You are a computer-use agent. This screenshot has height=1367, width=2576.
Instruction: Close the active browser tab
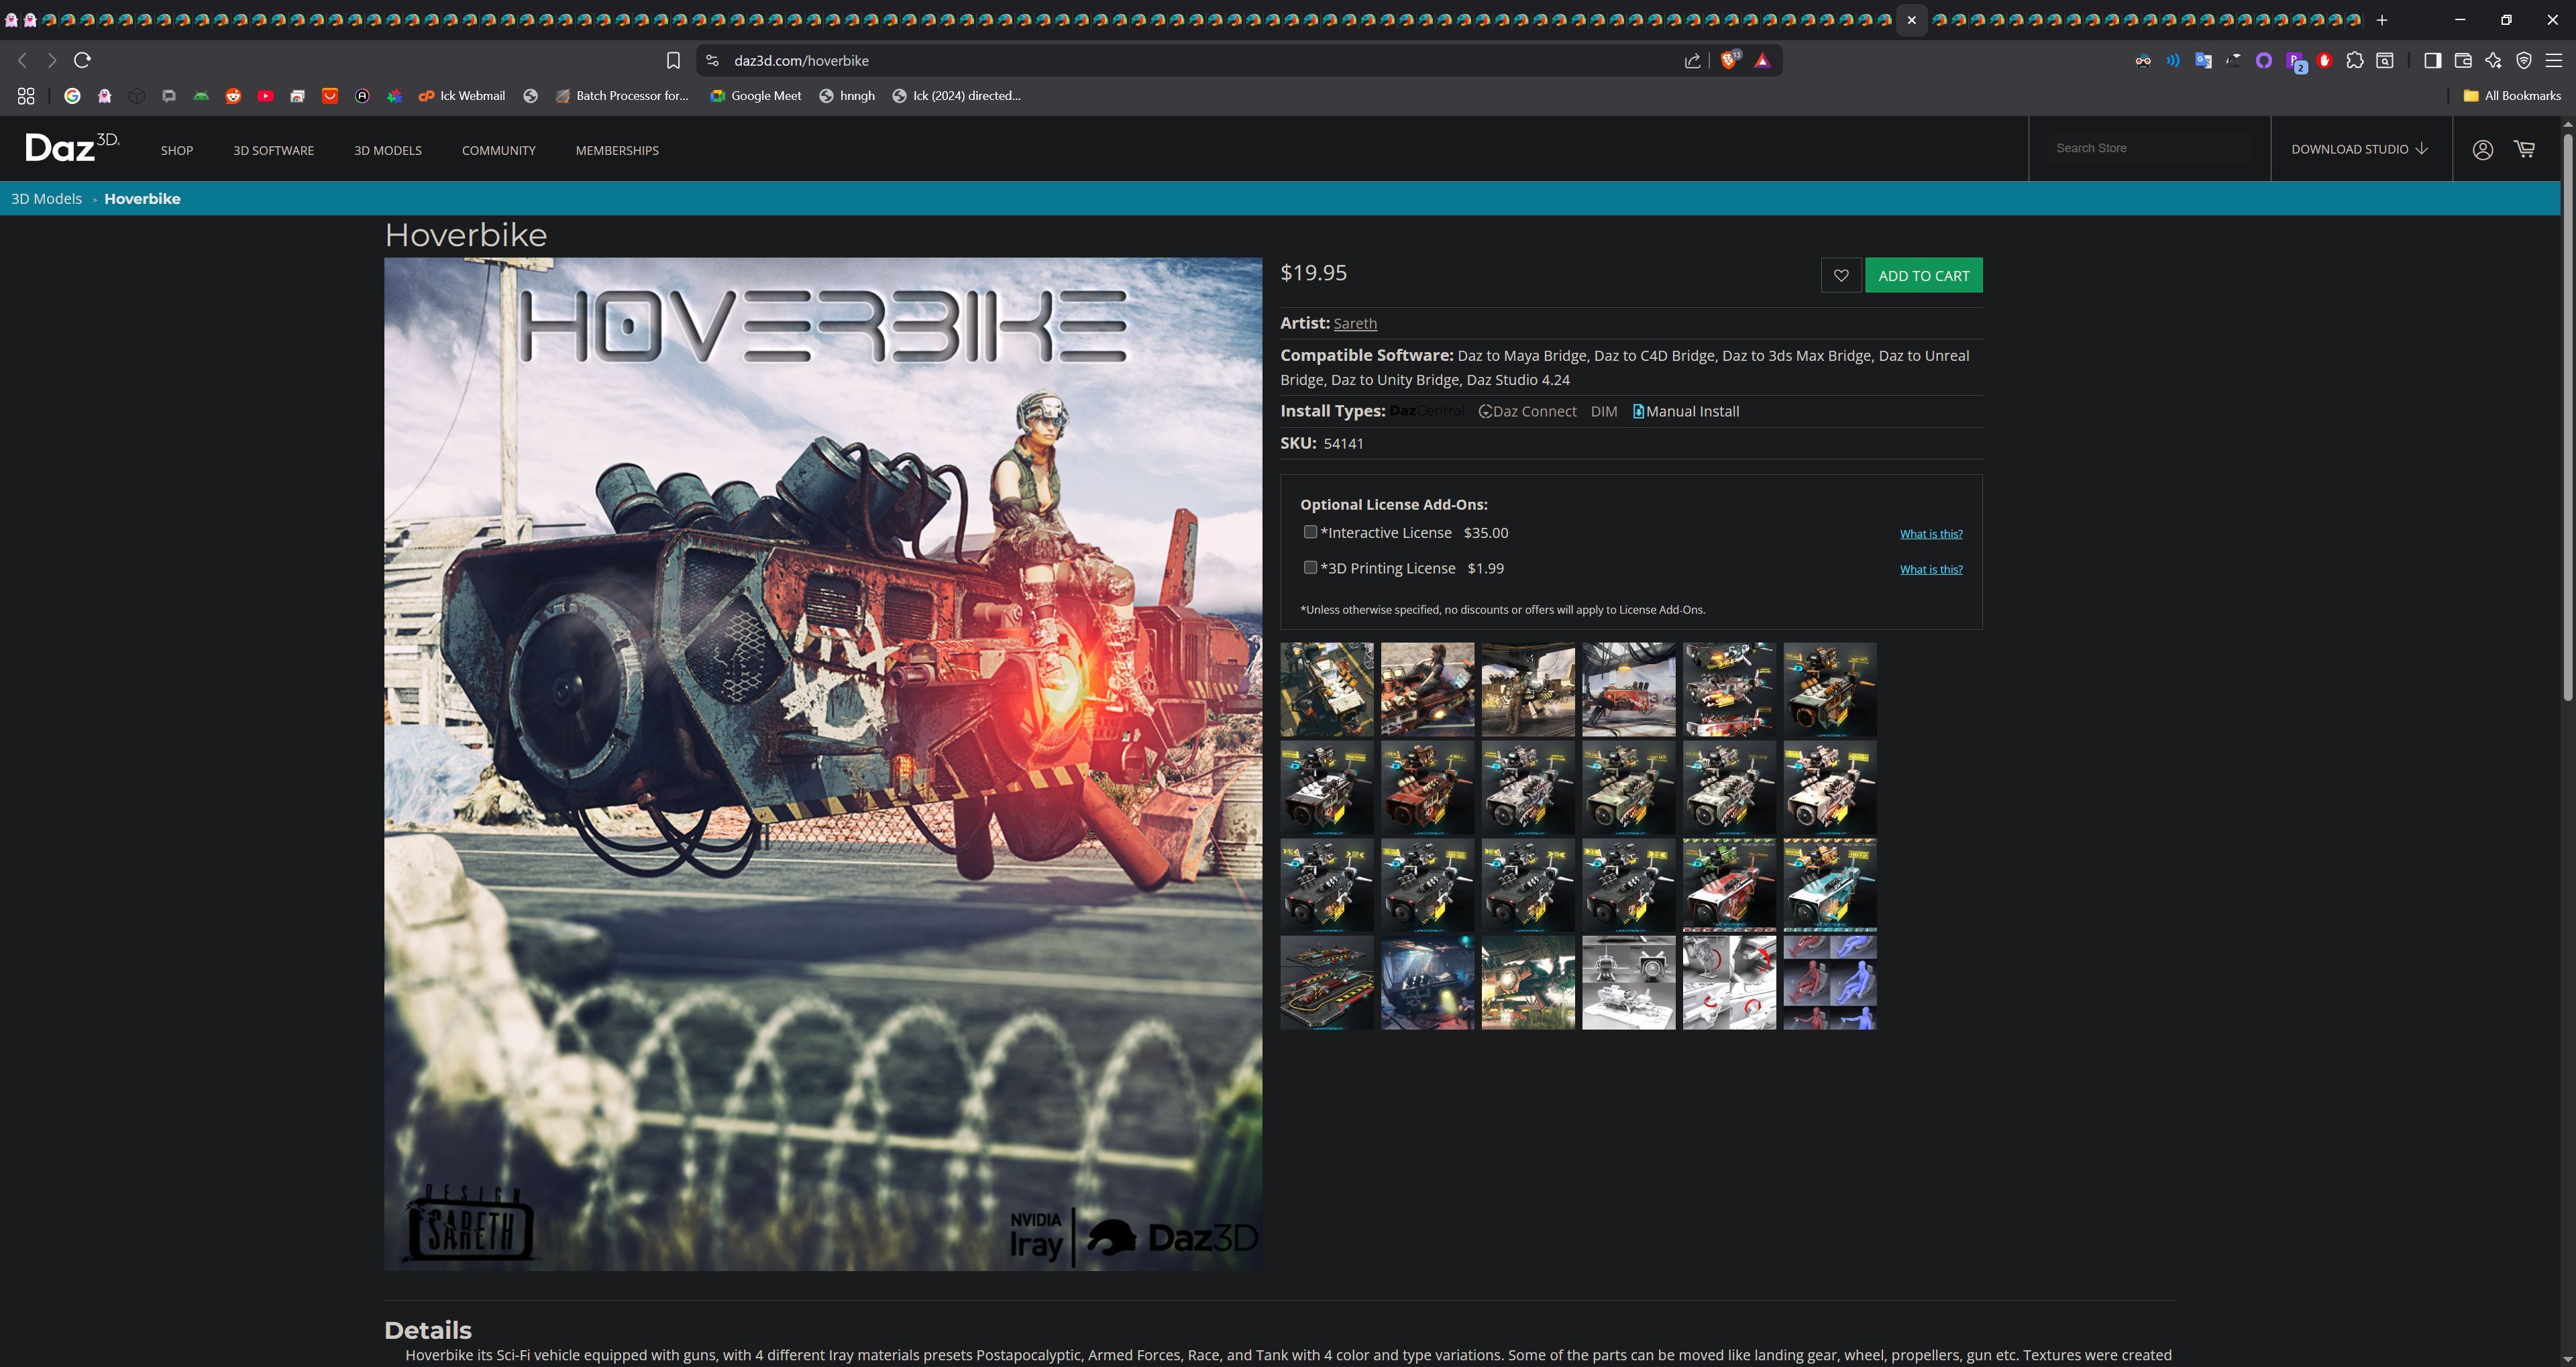[1911, 20]
